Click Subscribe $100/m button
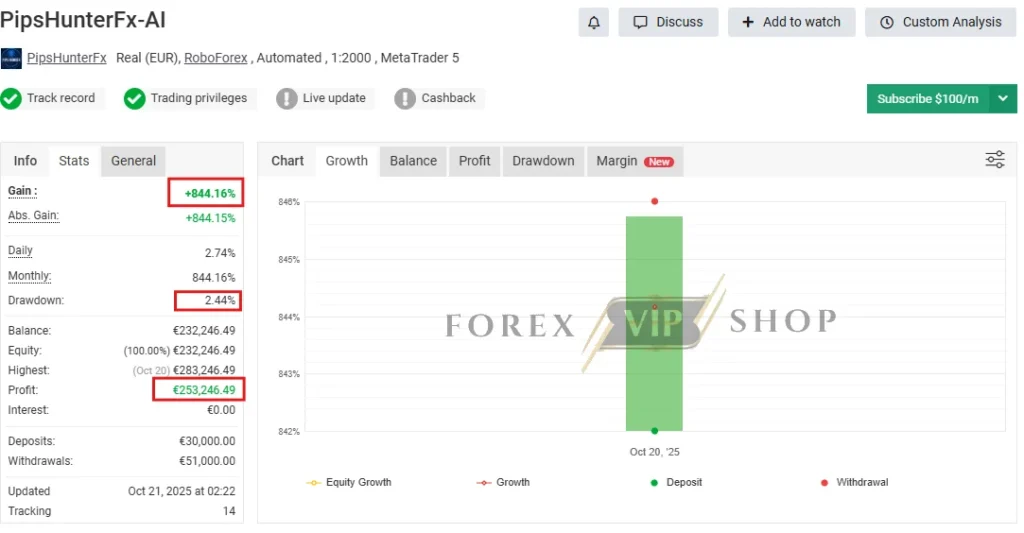 tap(928, 99)
